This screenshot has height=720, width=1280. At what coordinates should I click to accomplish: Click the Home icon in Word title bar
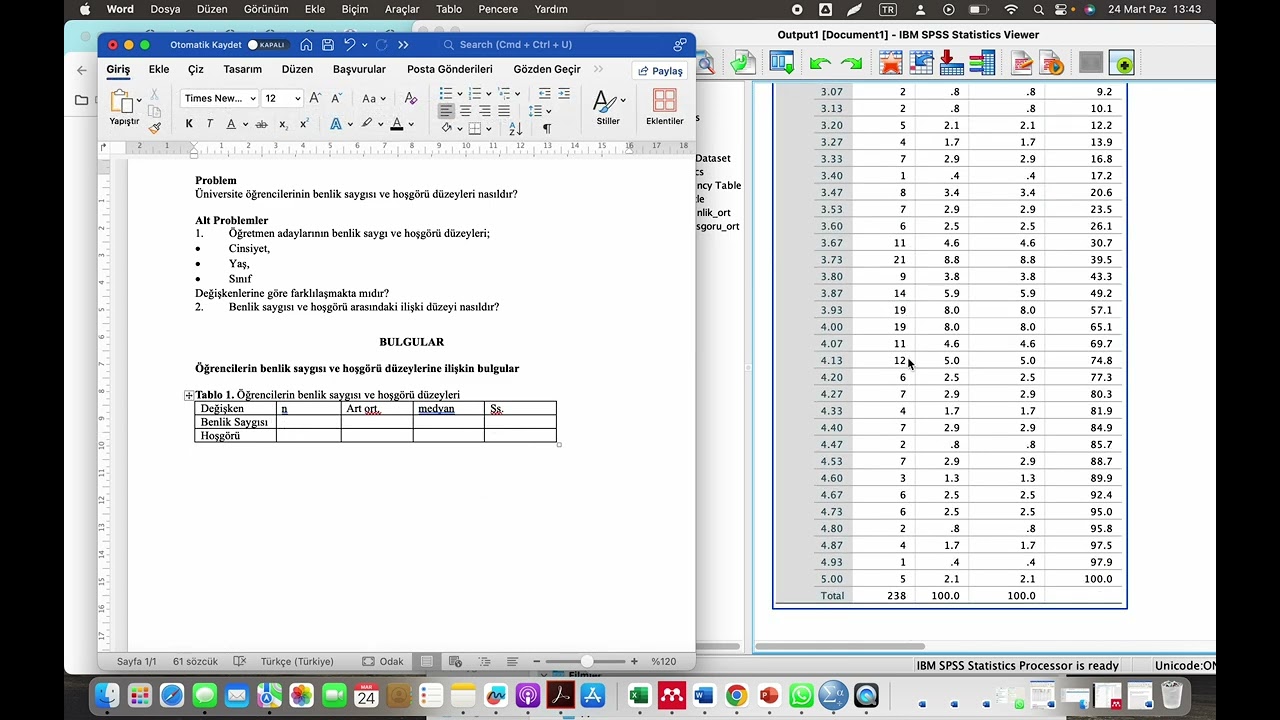(x=306, y=45)
